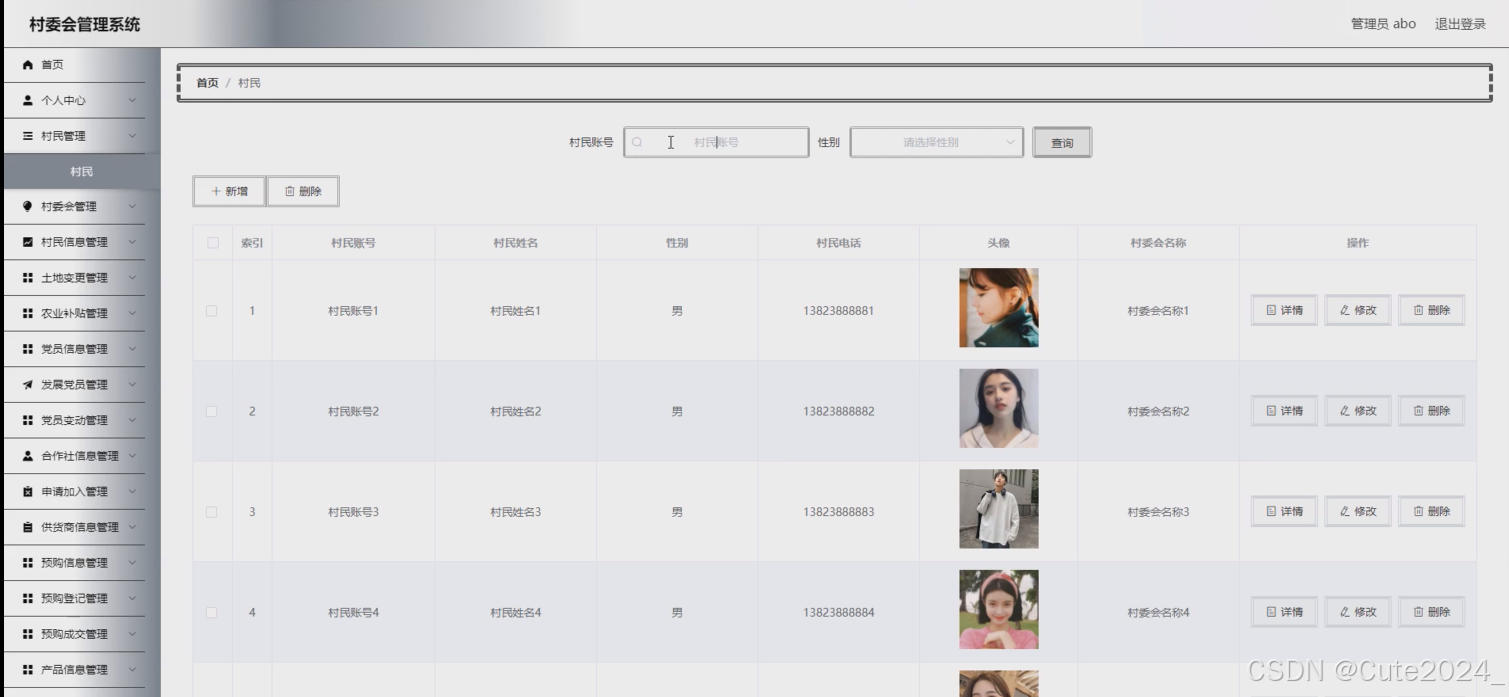Open the 产品信息管理 menu label

pos(74,670)
